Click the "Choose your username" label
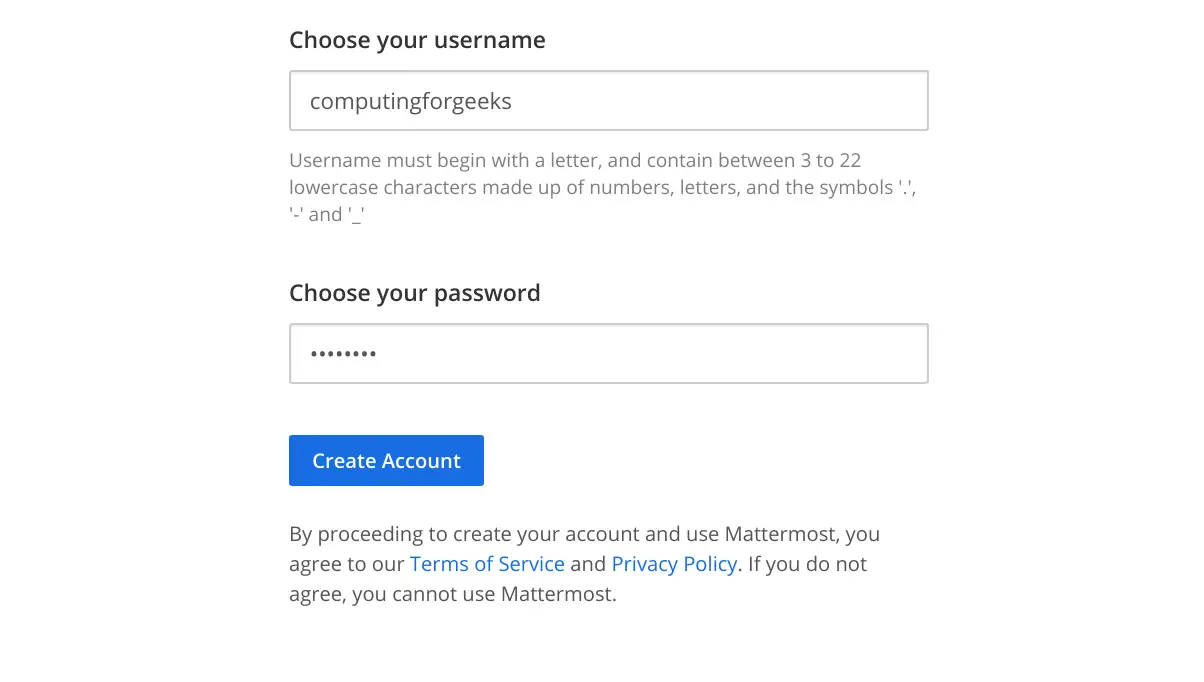The width and height of the screenshot is (1204, 682). [x=417, y=41]
